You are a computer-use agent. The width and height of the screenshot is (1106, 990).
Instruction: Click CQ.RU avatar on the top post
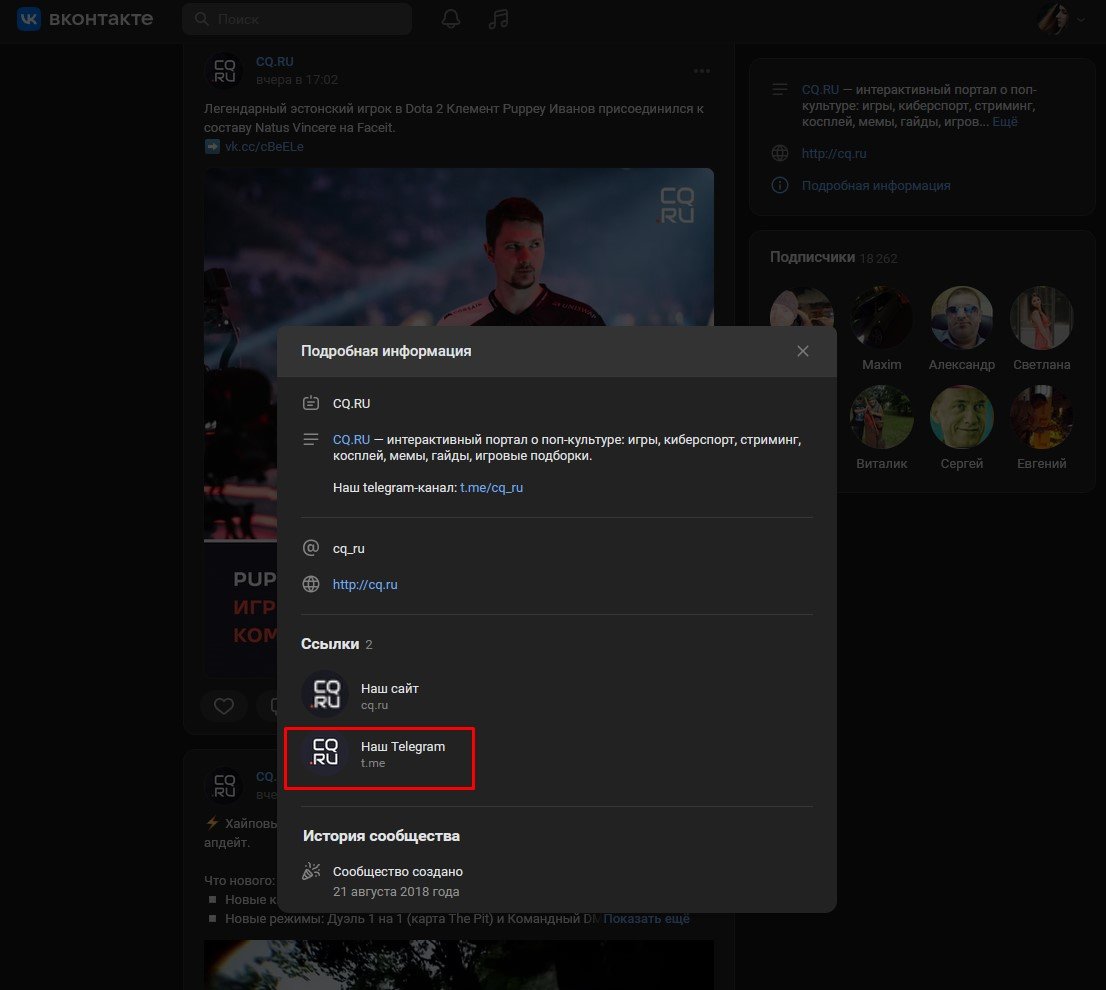pos(224,71)
